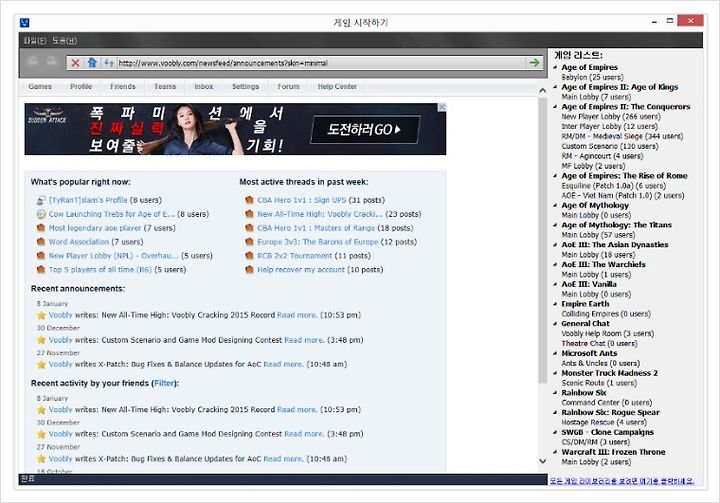Image resolution: width=720 pixels, height=503 pixels.
Task: Click the blue game library link at bottom right
Action: (x=622, y=481)
